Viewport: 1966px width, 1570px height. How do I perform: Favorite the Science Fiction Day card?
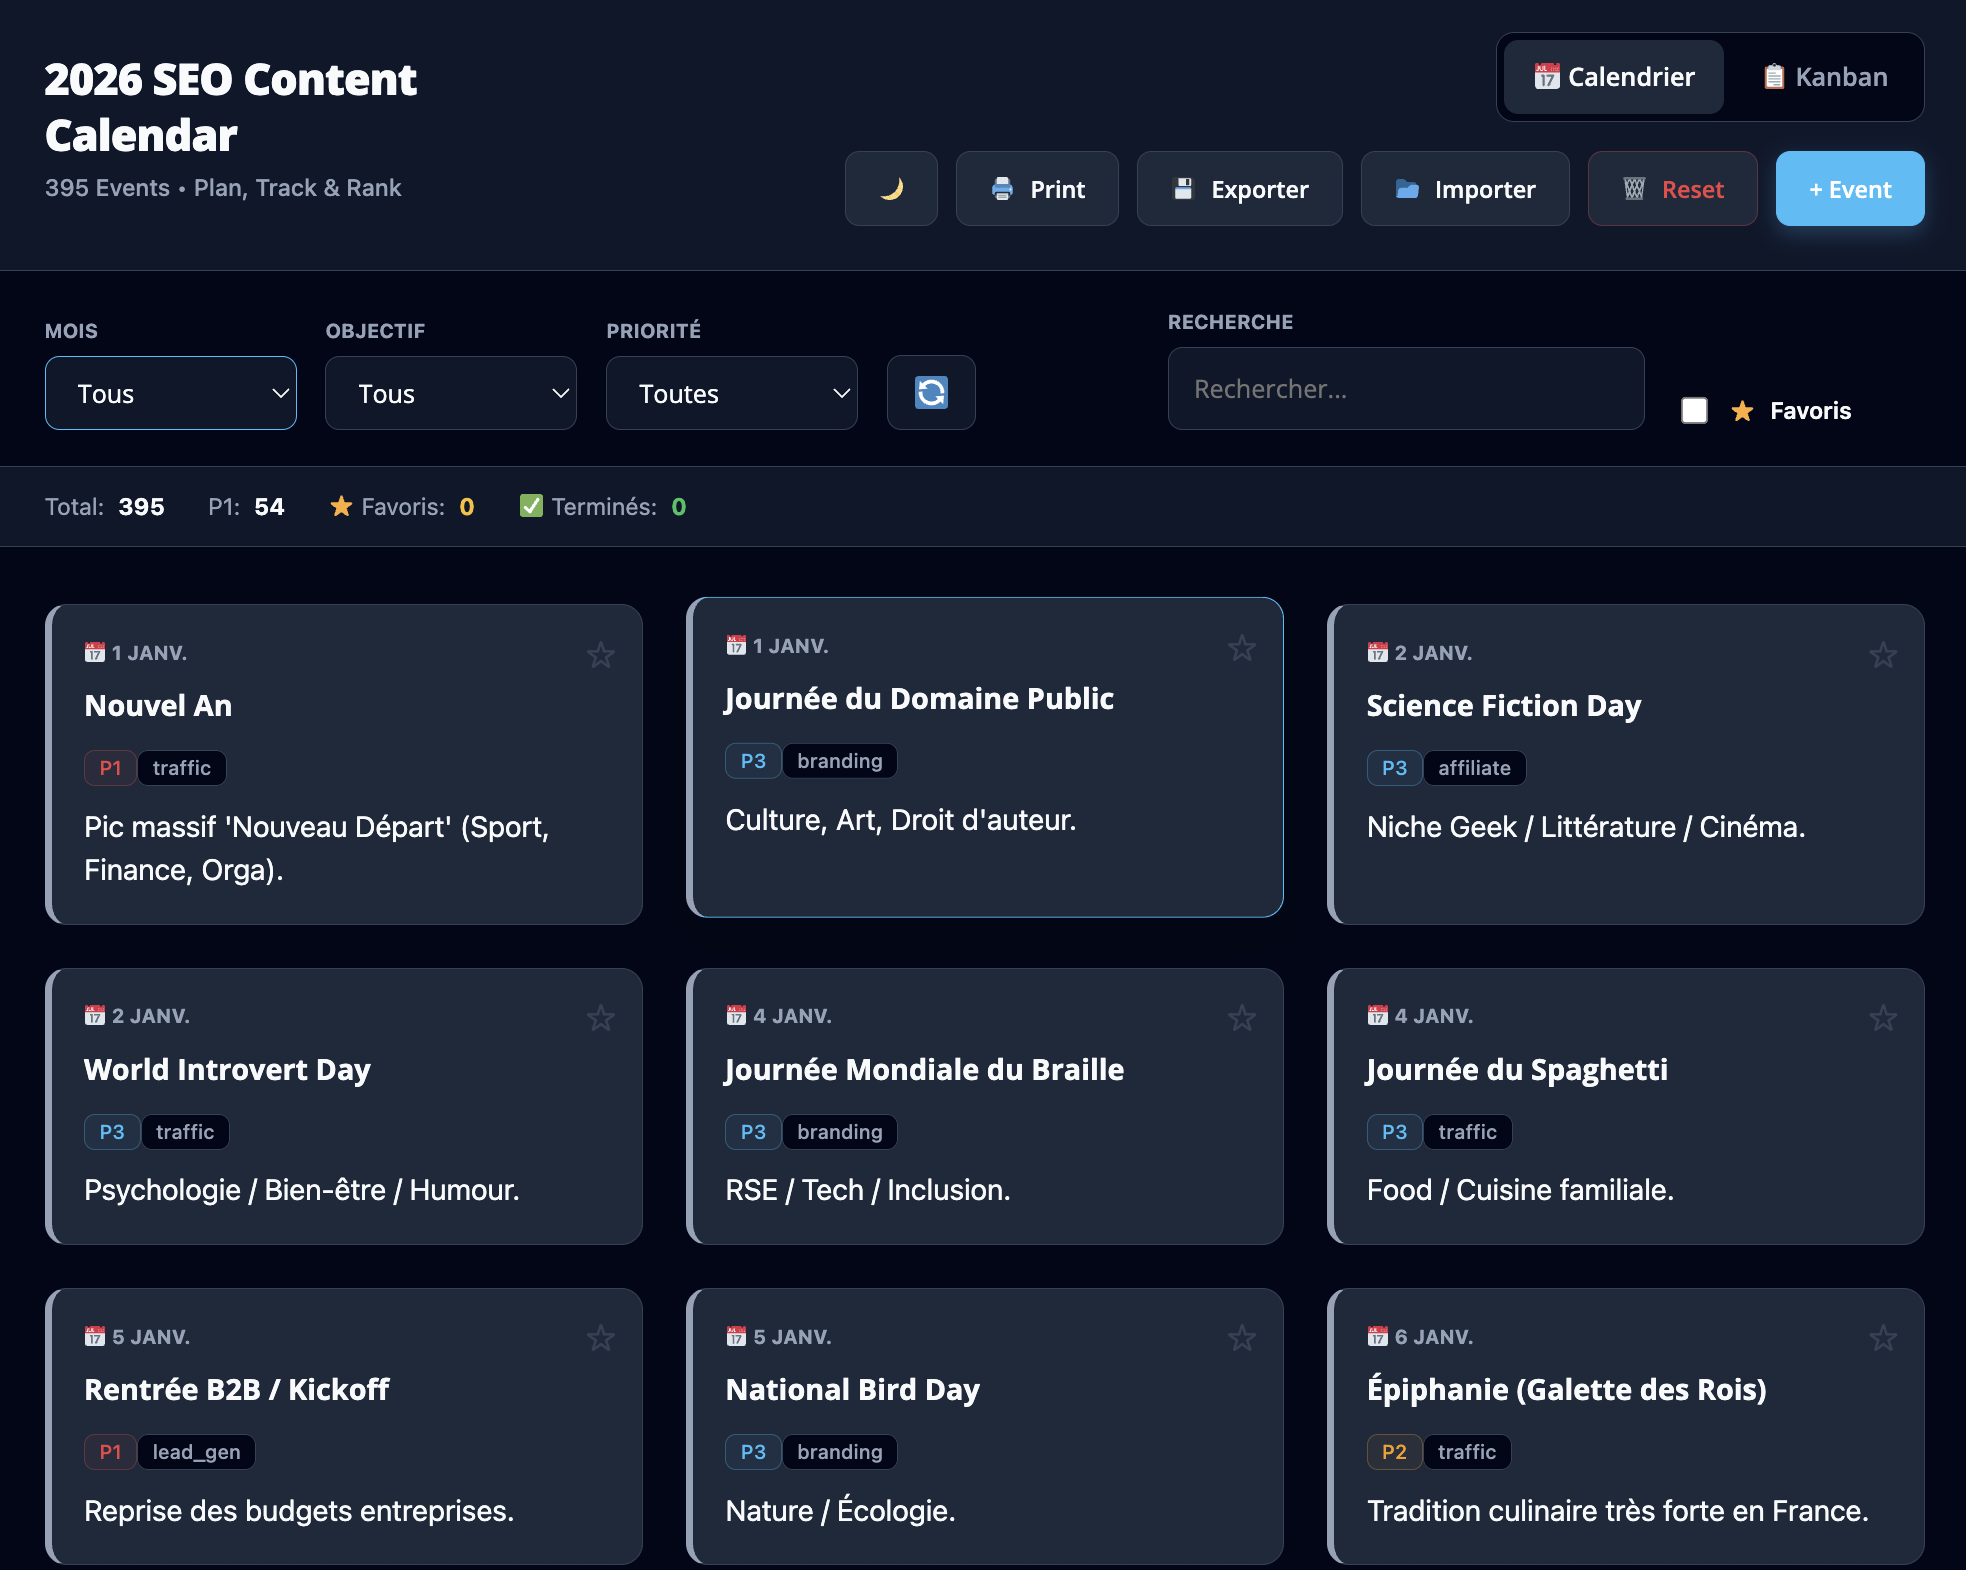1883,655
